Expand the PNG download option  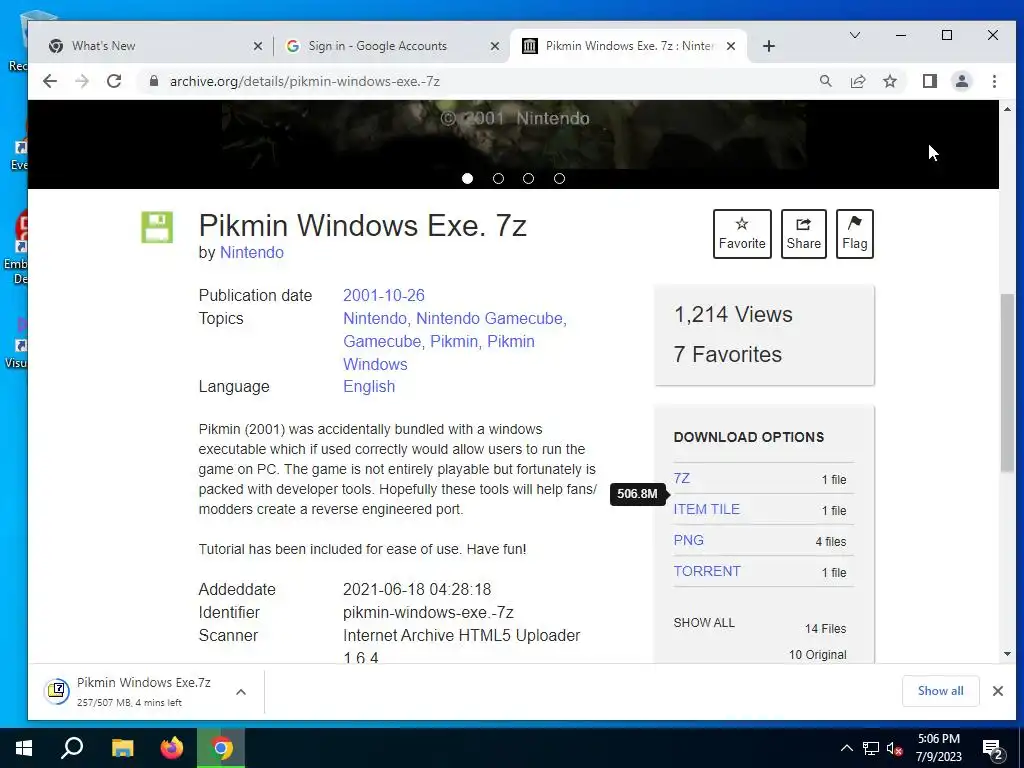pos(688,540)
